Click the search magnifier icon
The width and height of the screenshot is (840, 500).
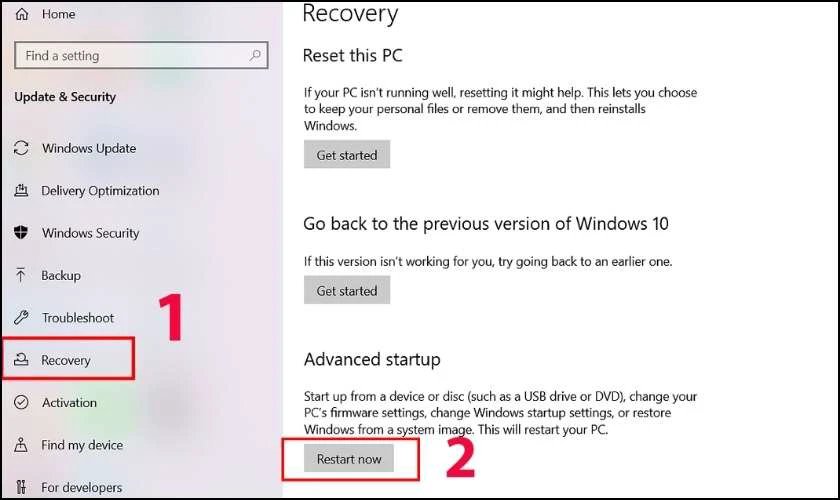tap(256, 55)
